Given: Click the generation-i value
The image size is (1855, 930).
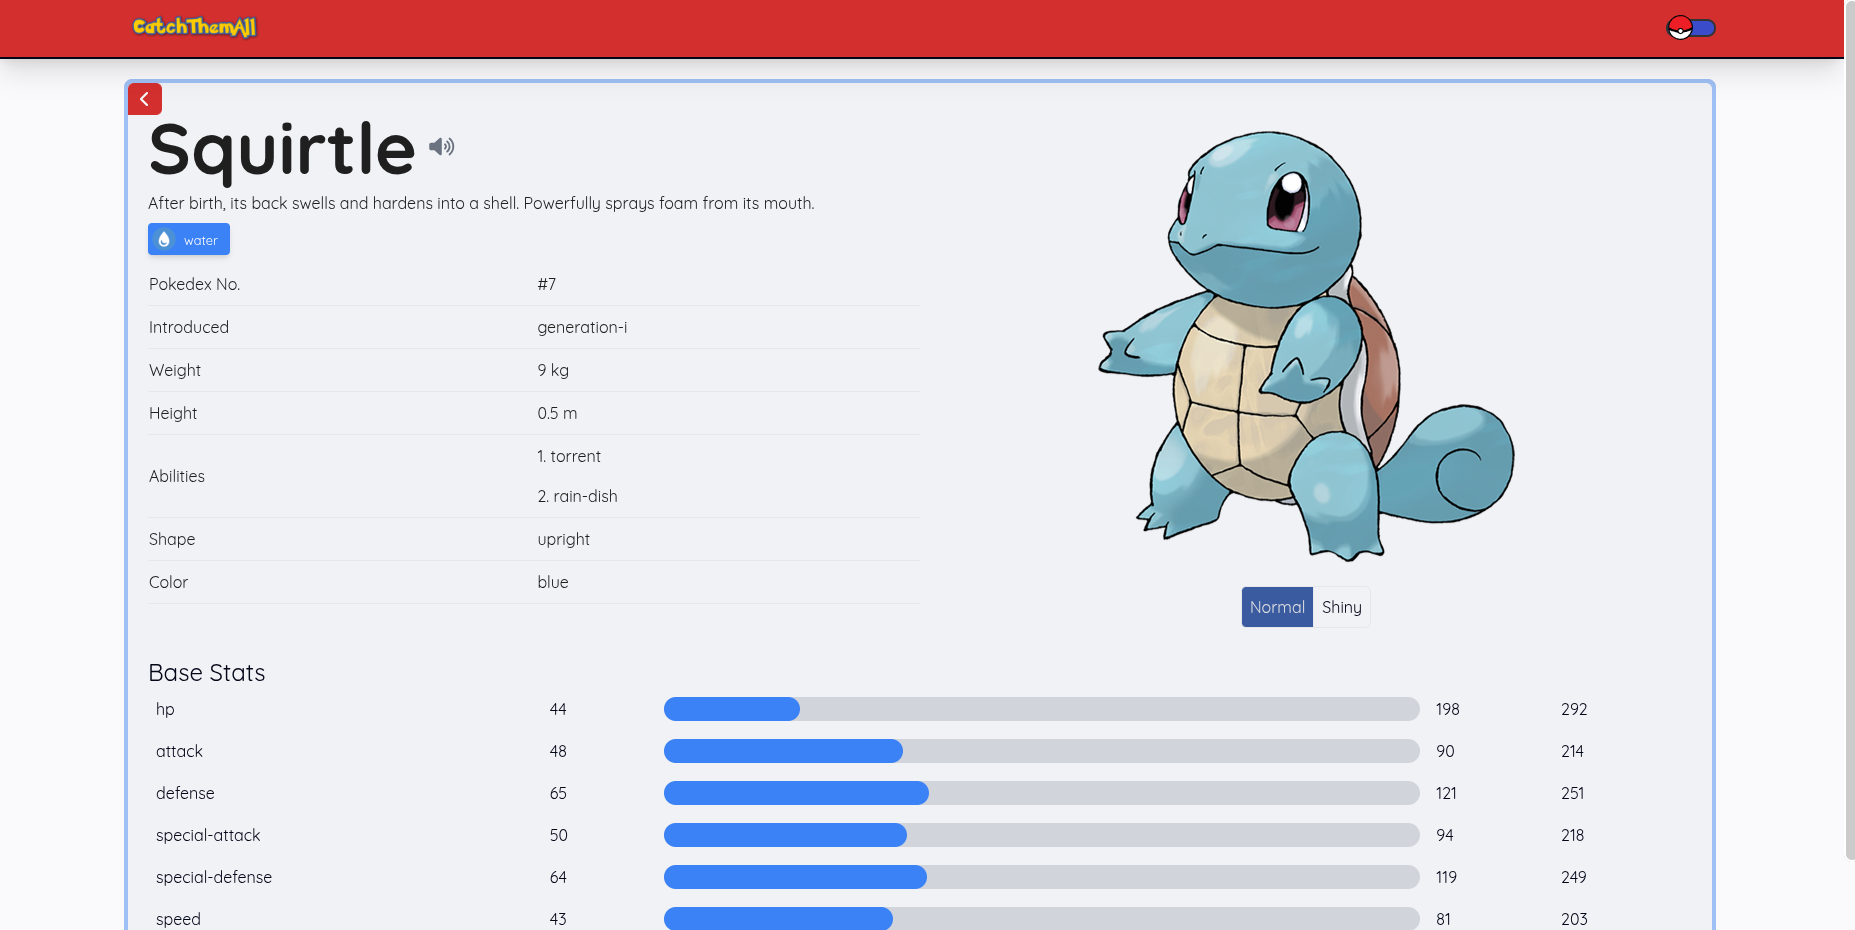Looking at the screenshot, I should [582, 327].
